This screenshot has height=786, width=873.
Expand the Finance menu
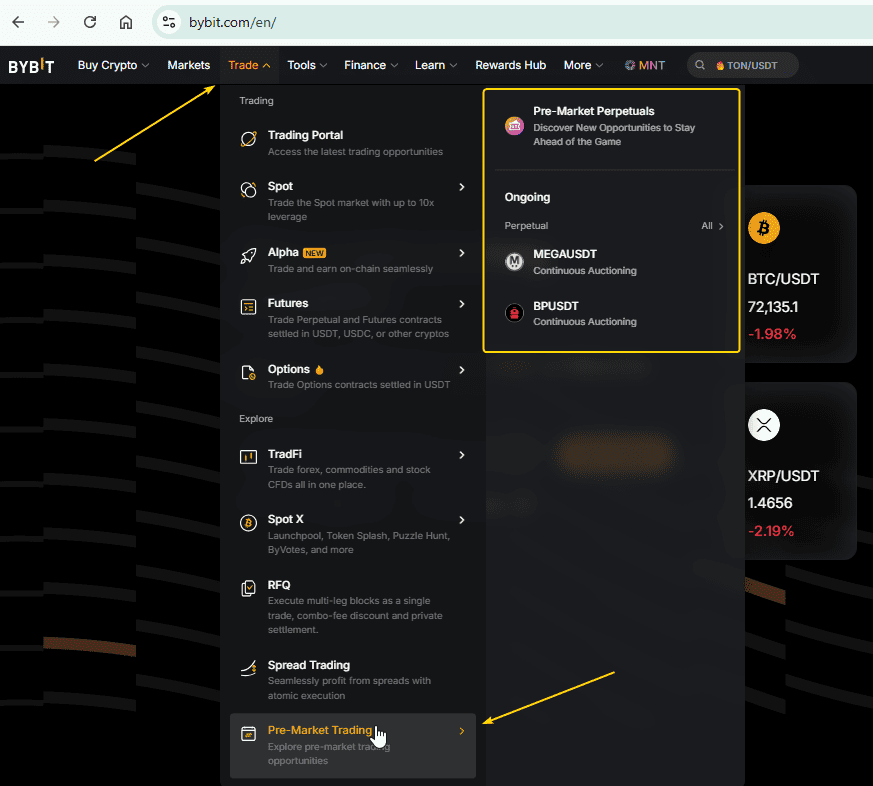371,65
